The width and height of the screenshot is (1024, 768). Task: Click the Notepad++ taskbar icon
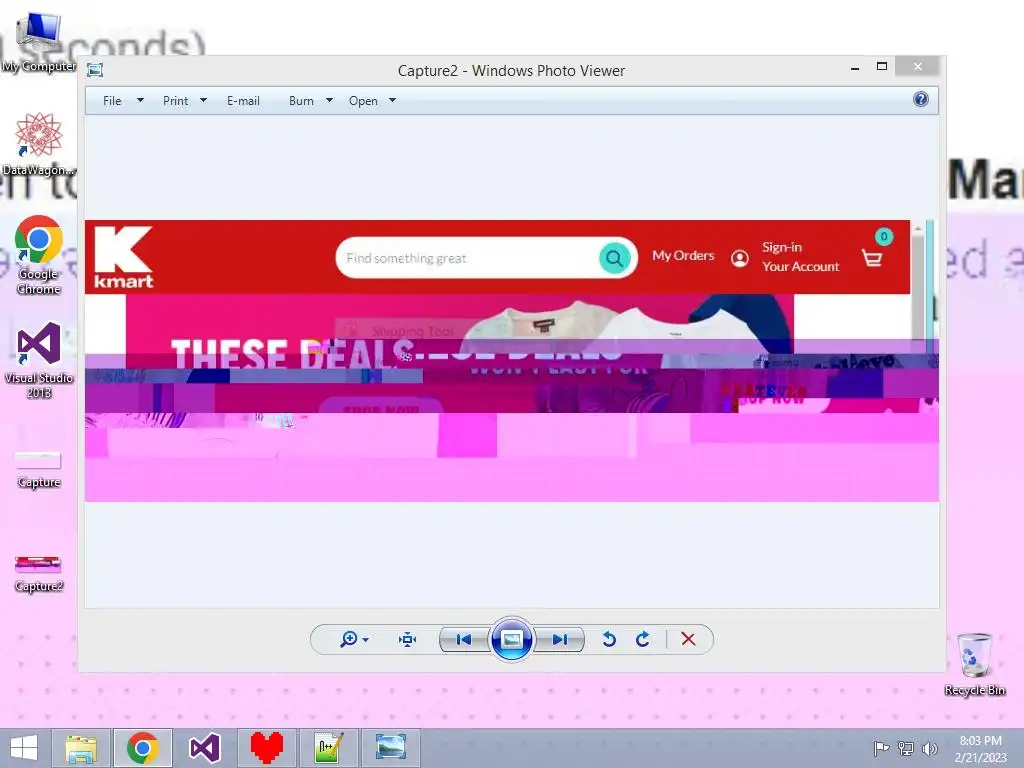[x=328, y=748]
